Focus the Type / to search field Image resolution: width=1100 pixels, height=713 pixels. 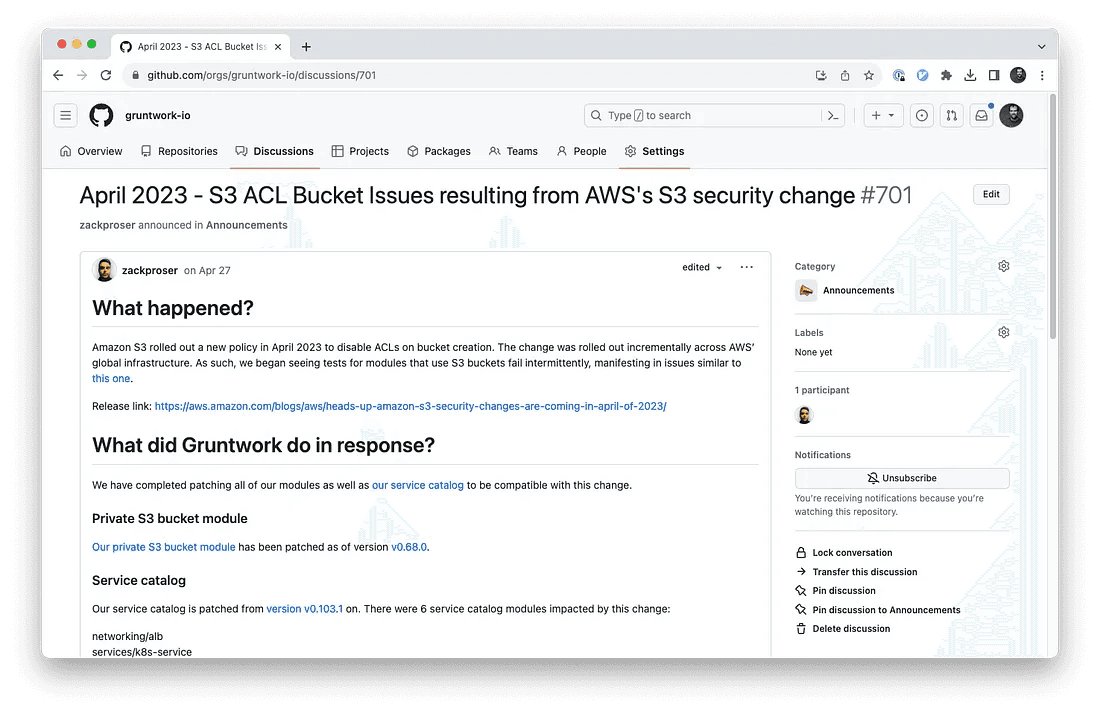coord(714,115)
